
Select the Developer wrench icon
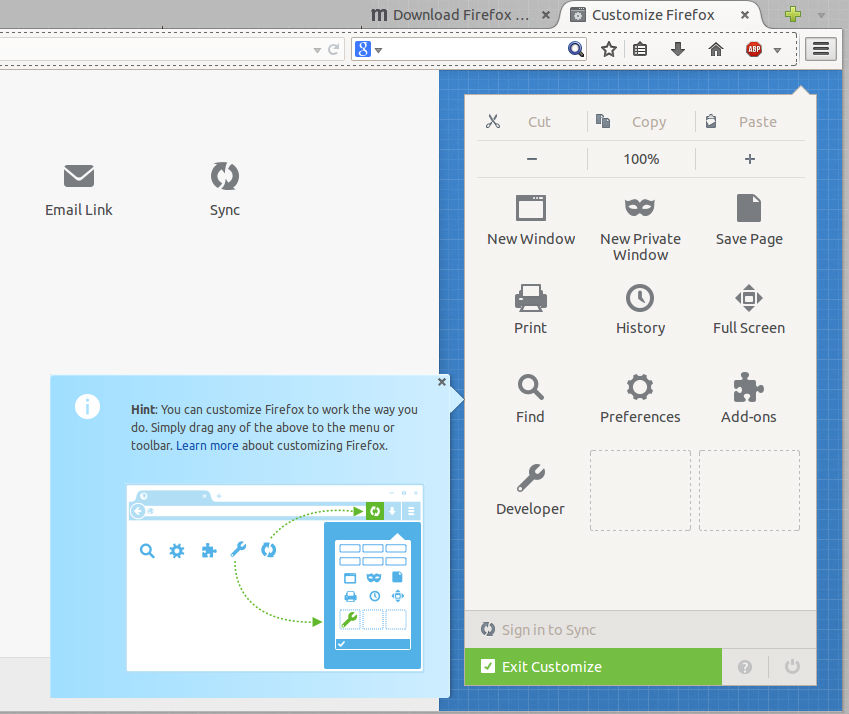pos(530,478)
